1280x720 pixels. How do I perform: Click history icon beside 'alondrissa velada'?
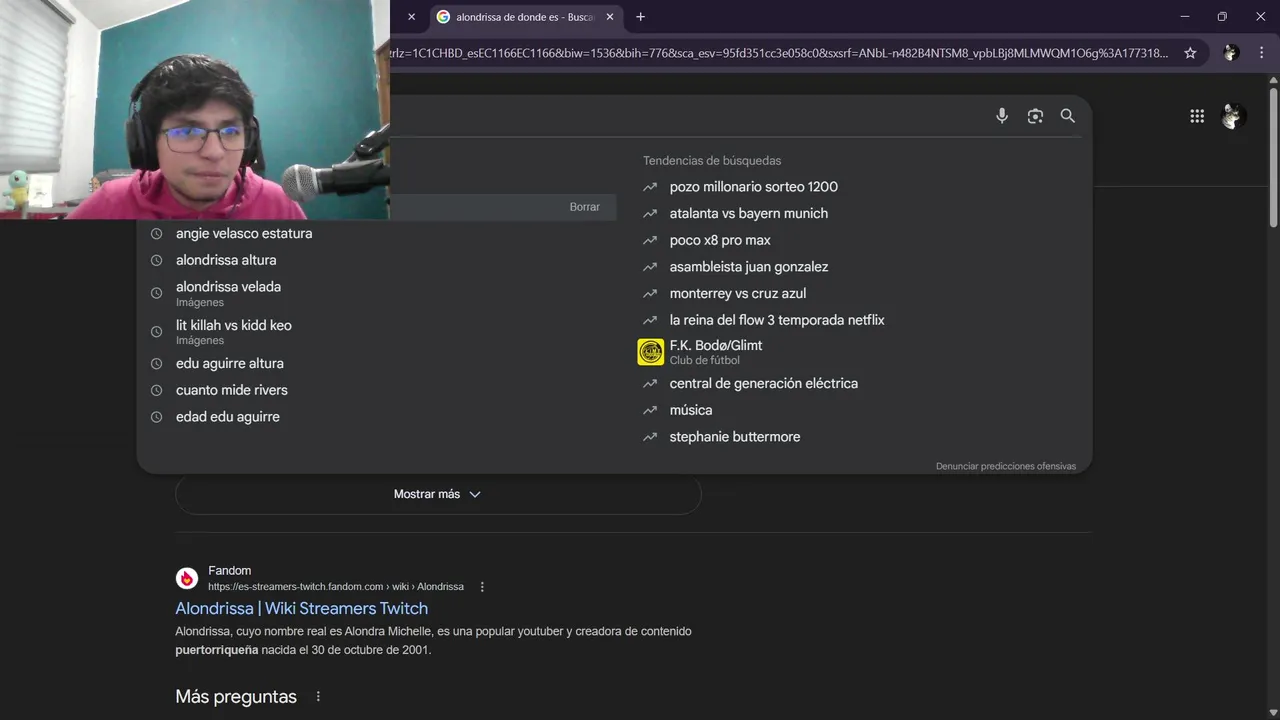156,293
